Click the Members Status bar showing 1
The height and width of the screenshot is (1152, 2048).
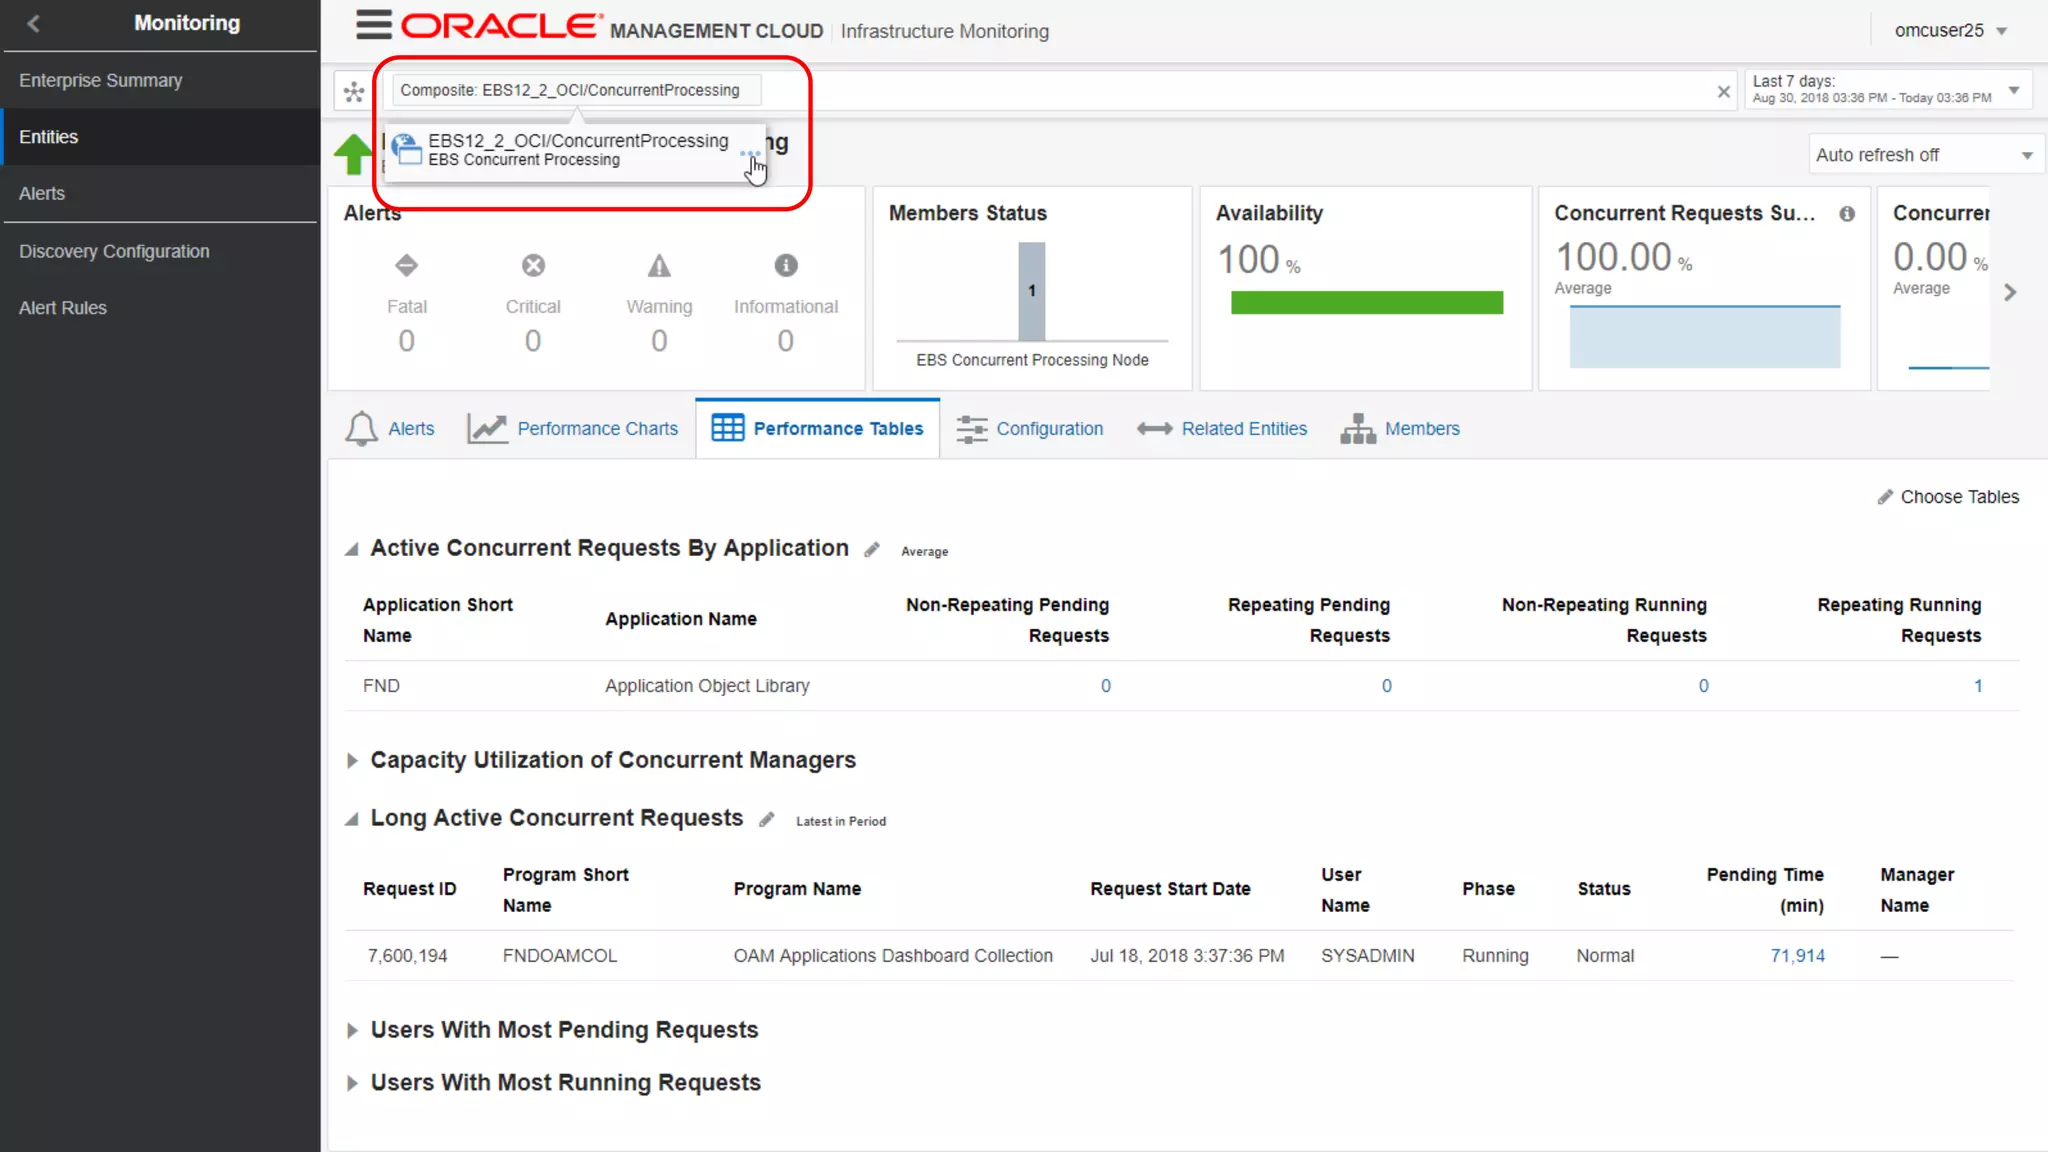click(1031, 292)
